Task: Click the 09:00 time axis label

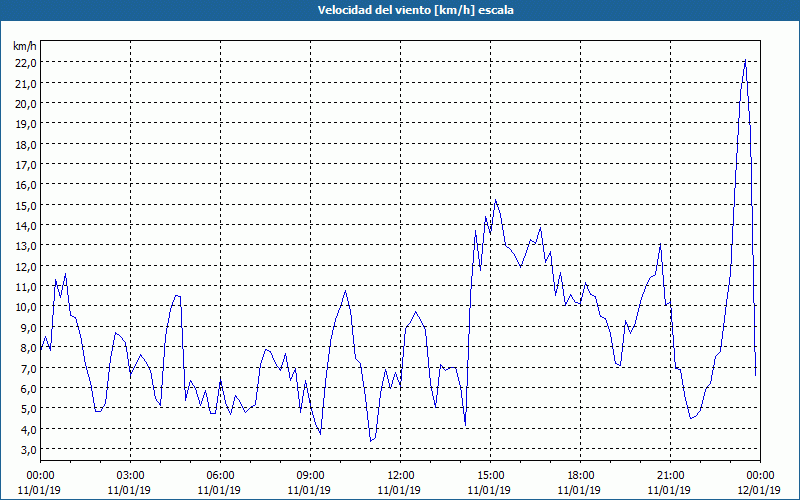Action: [x=310, y=476]
